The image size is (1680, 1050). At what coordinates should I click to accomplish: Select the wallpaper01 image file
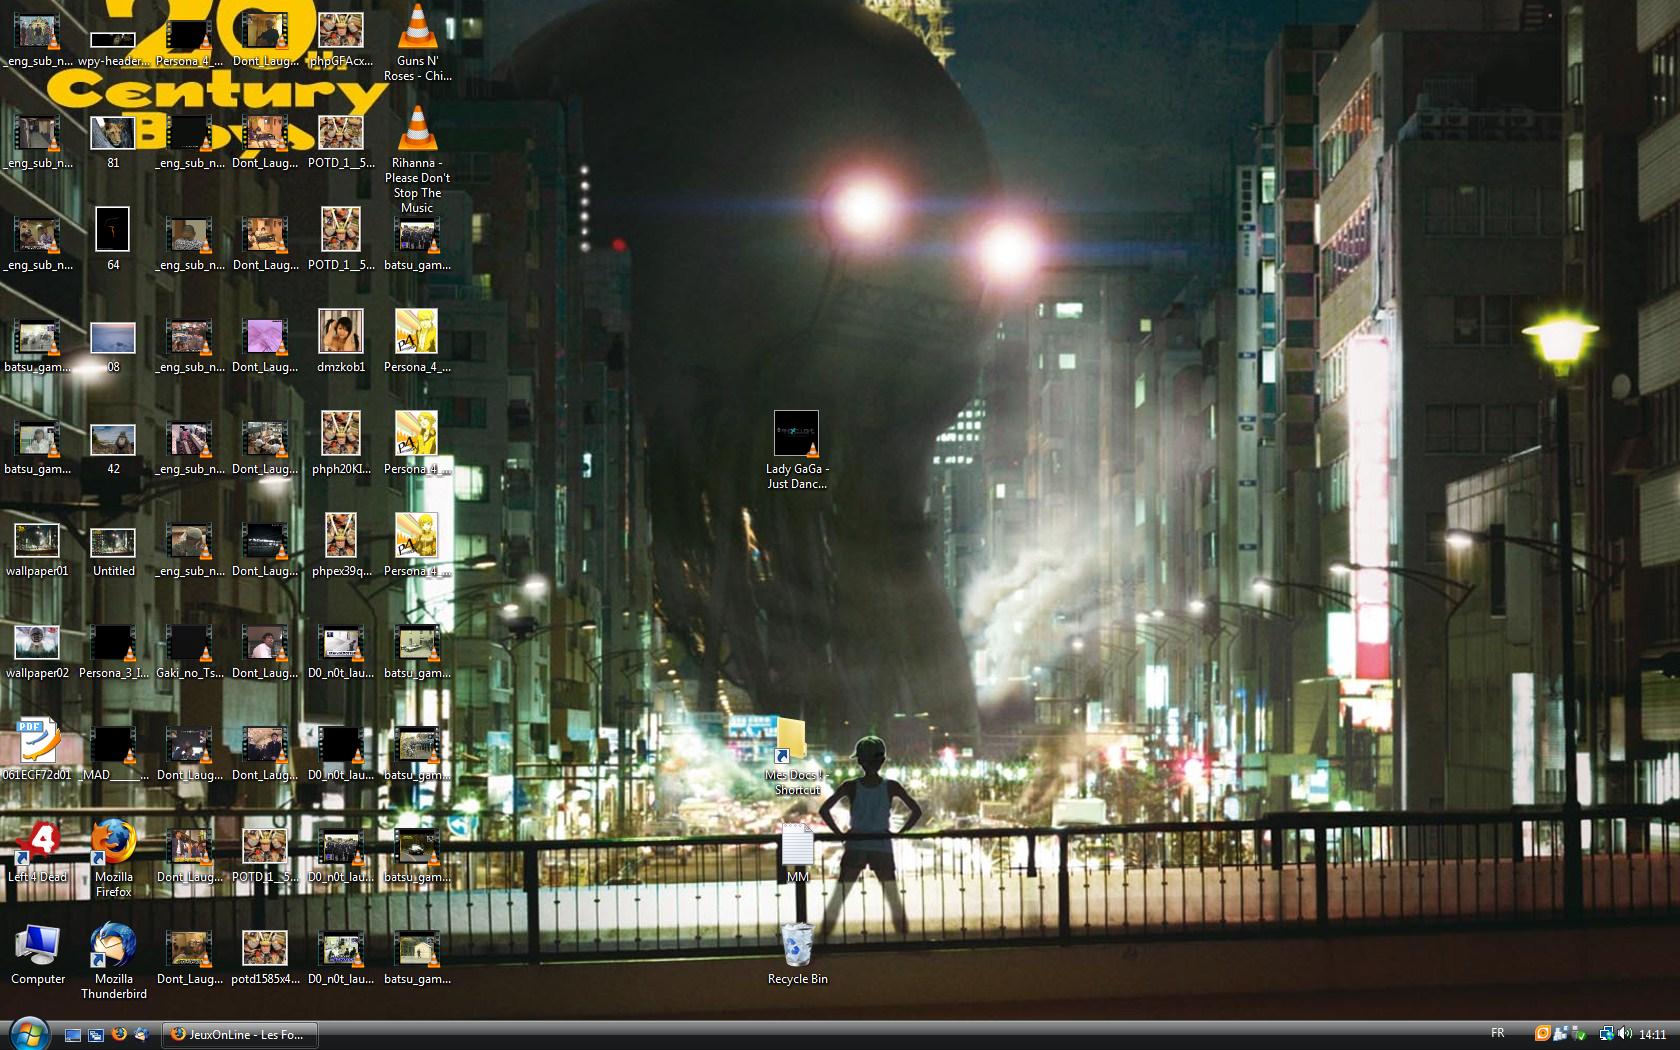(x=38, y=548)
